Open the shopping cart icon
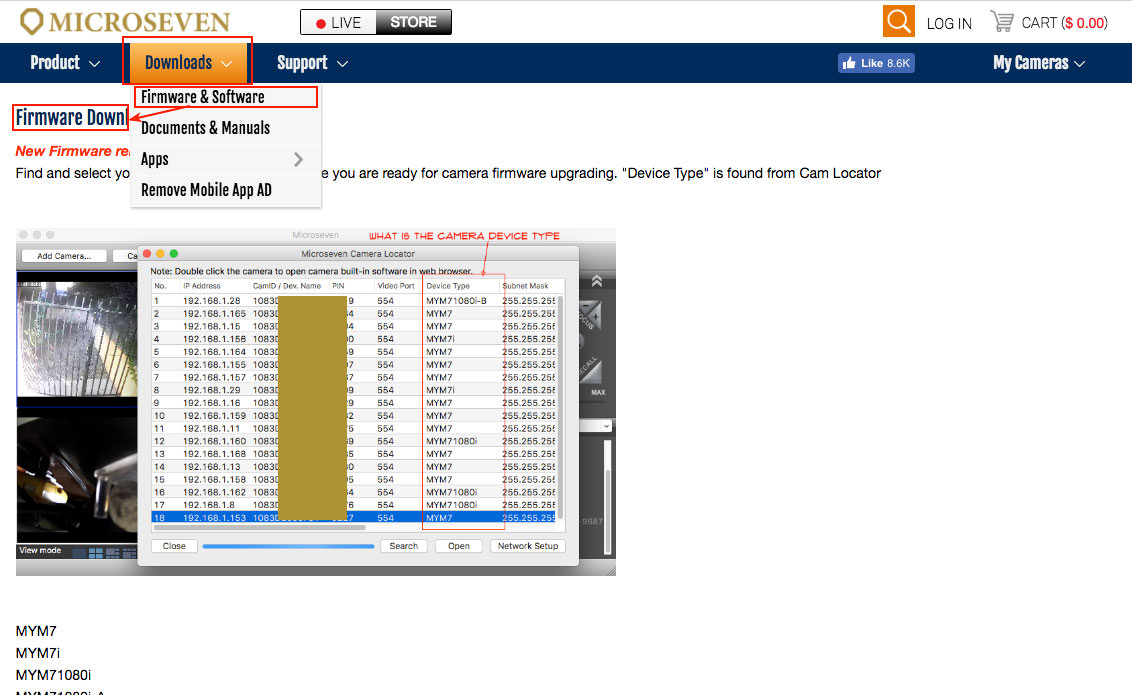 (1001, 22)
